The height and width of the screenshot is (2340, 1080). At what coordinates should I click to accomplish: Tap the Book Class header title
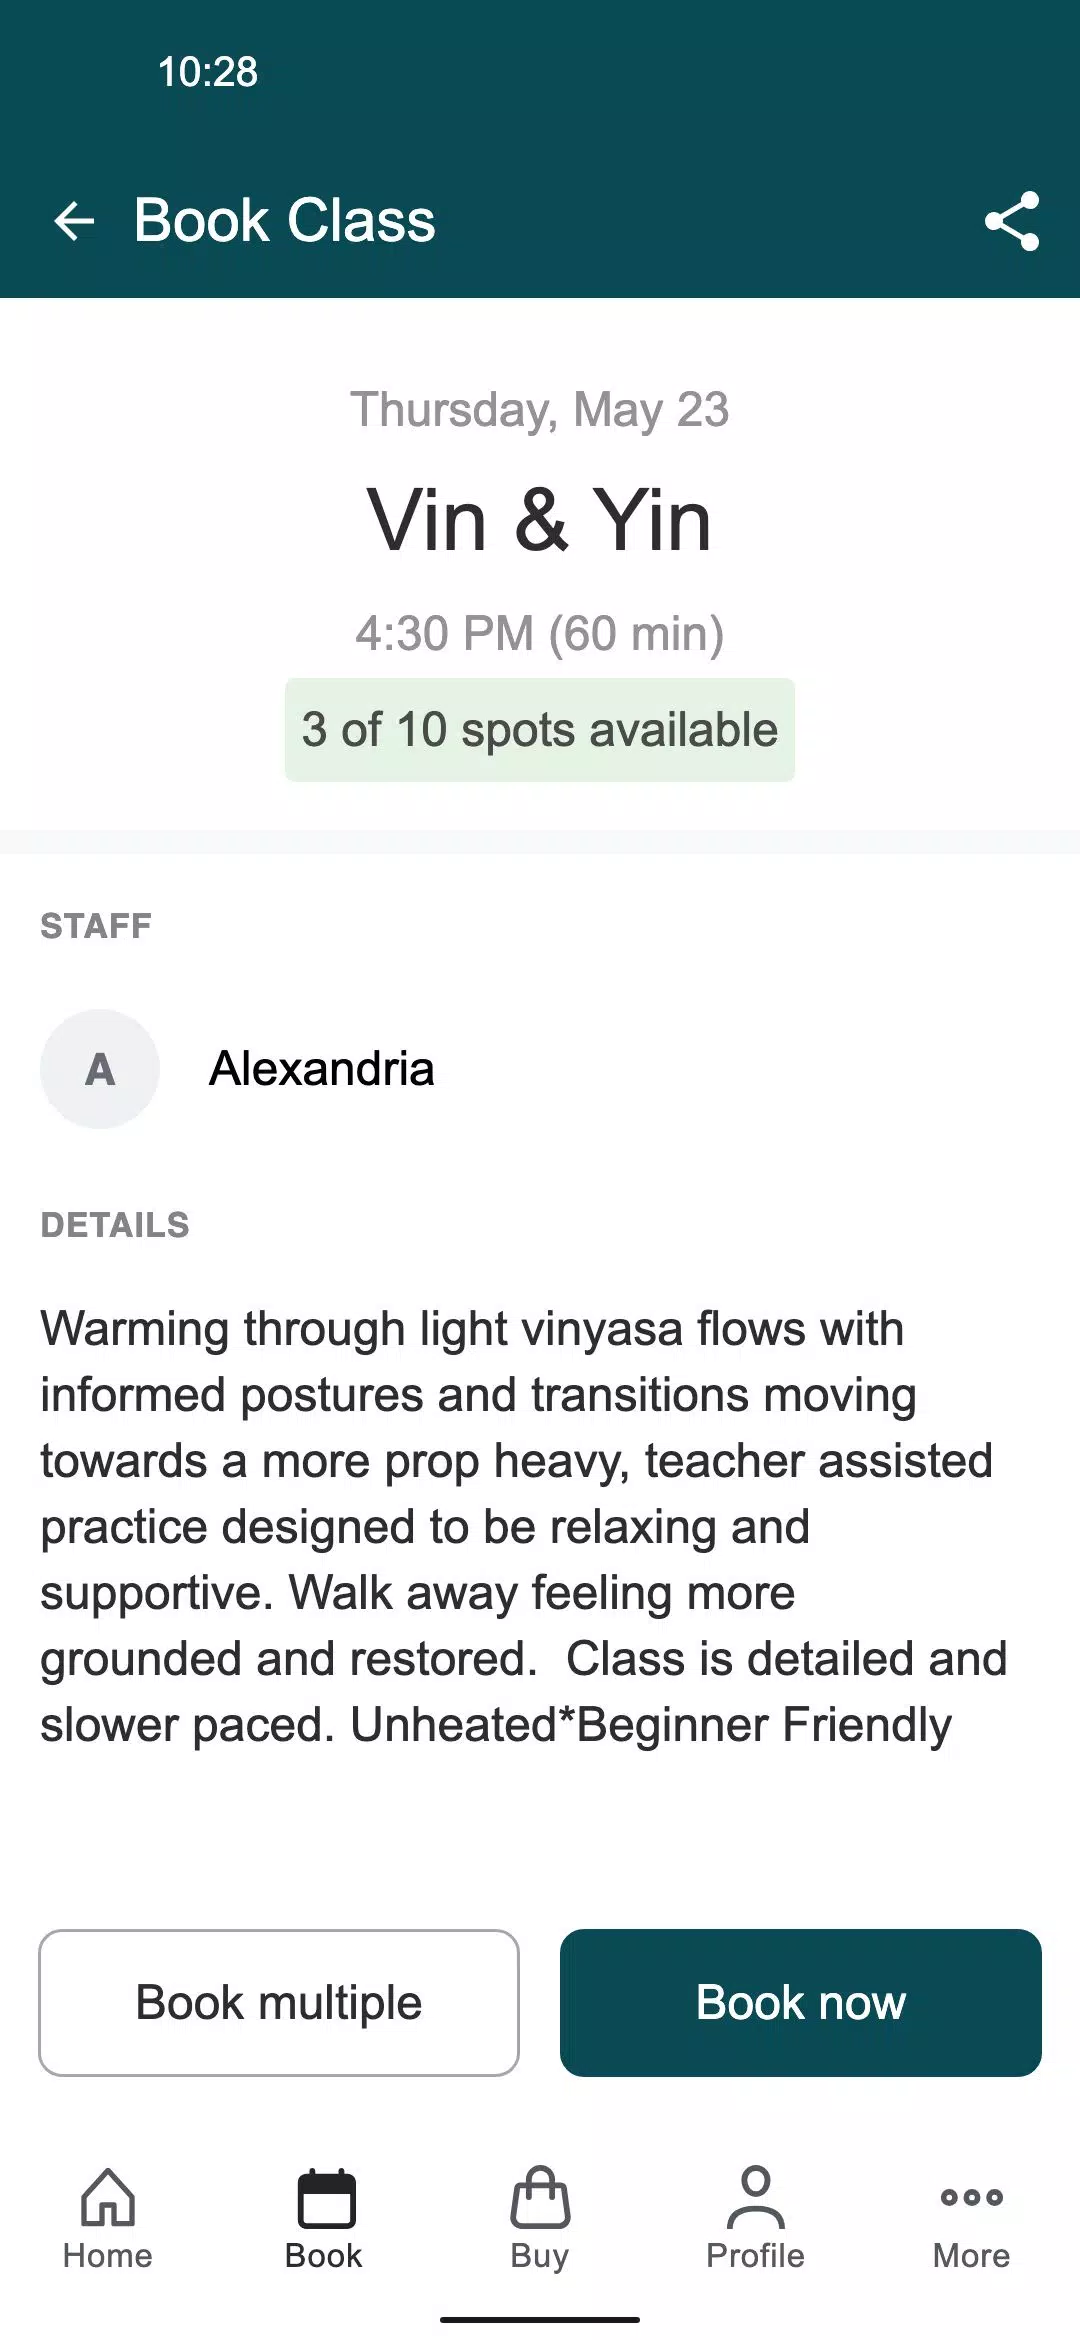pyautogui.click(x=285, y=221)
